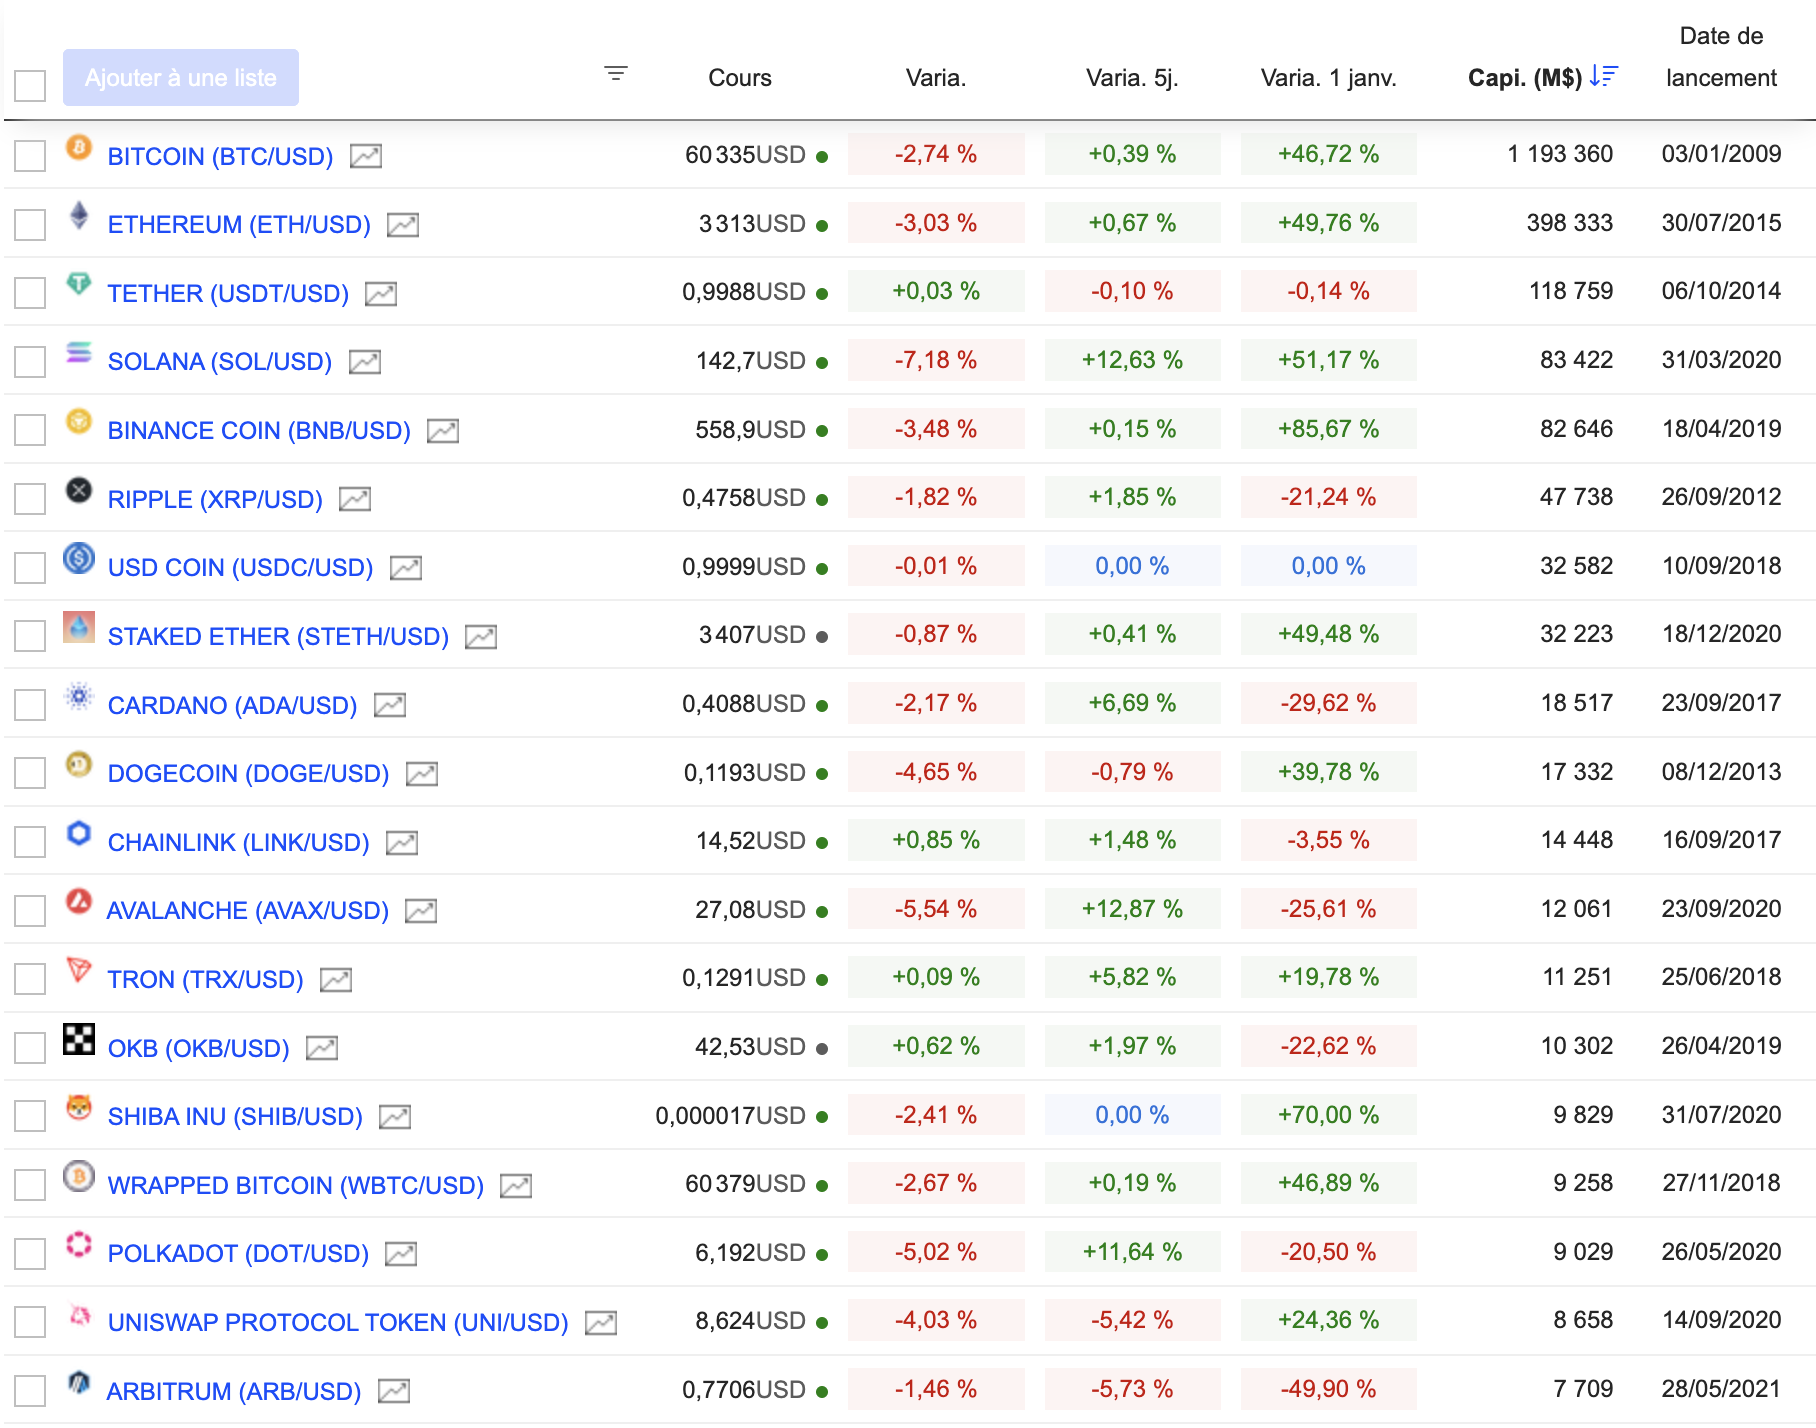1816x1428 pixels.
Task: Open the DOGECOIN (DOGE/USD) link
Action: pos(248,774)
